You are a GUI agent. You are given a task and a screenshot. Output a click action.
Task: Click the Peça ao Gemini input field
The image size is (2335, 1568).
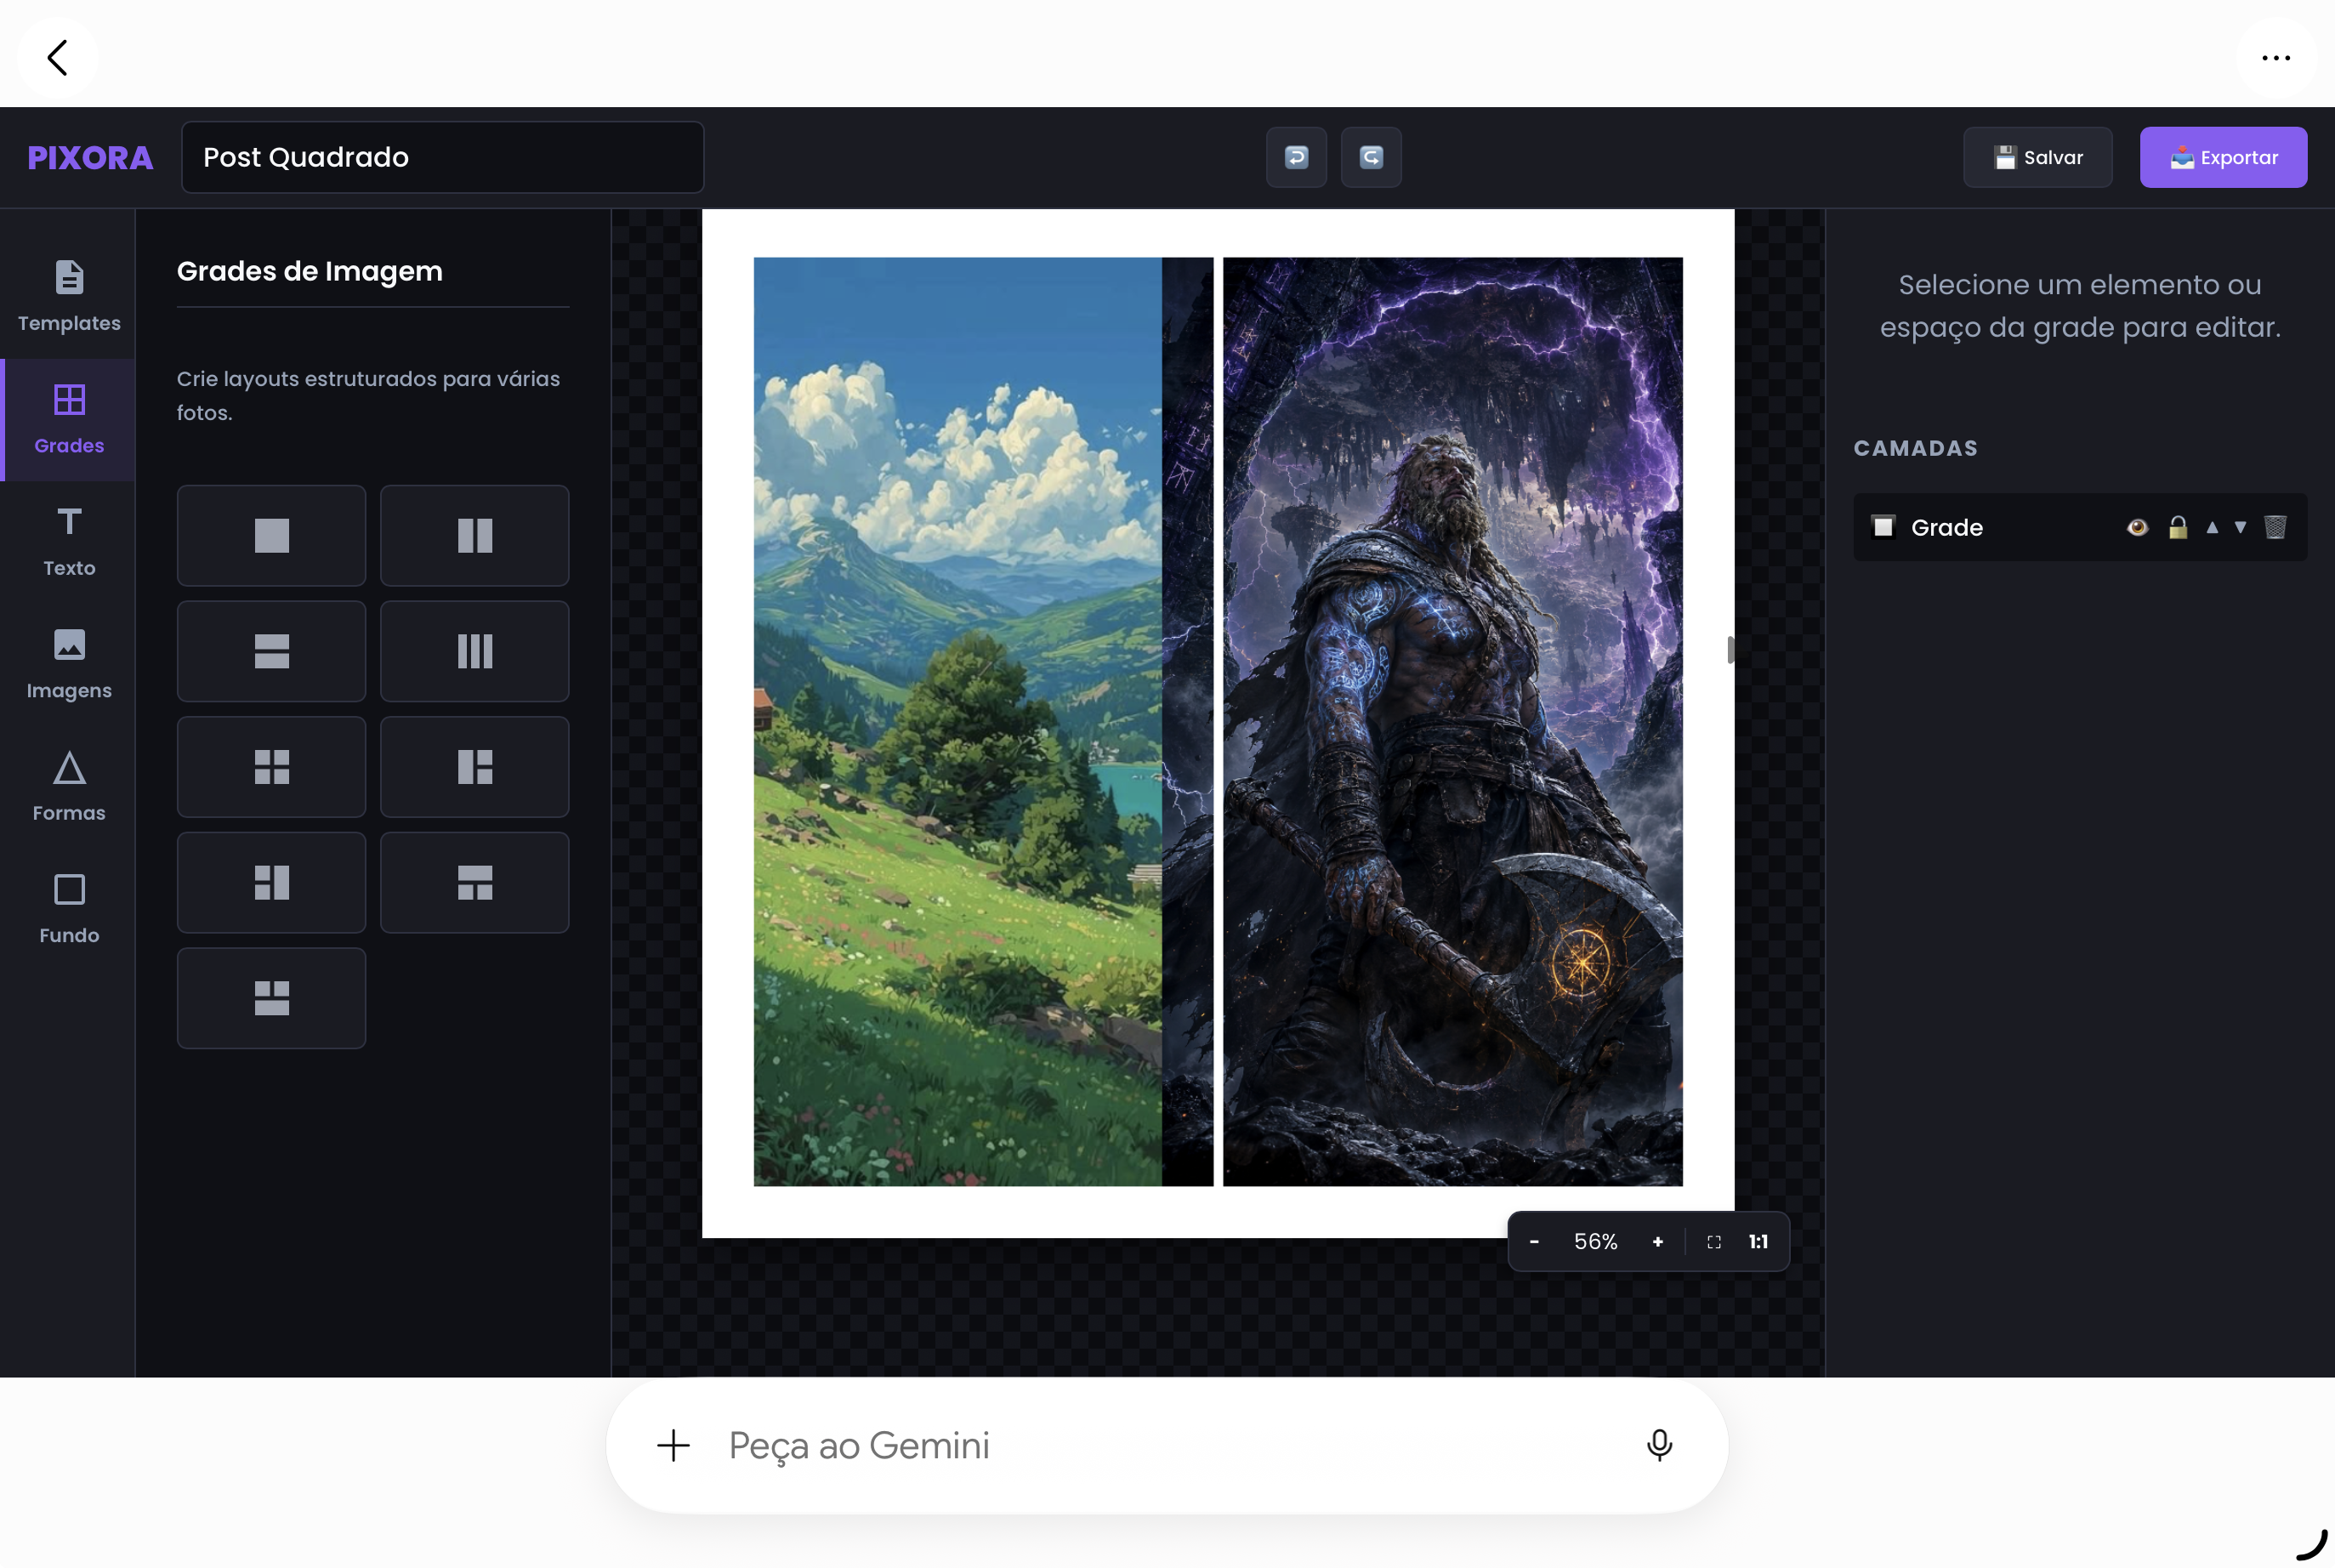[1167, 1445]
